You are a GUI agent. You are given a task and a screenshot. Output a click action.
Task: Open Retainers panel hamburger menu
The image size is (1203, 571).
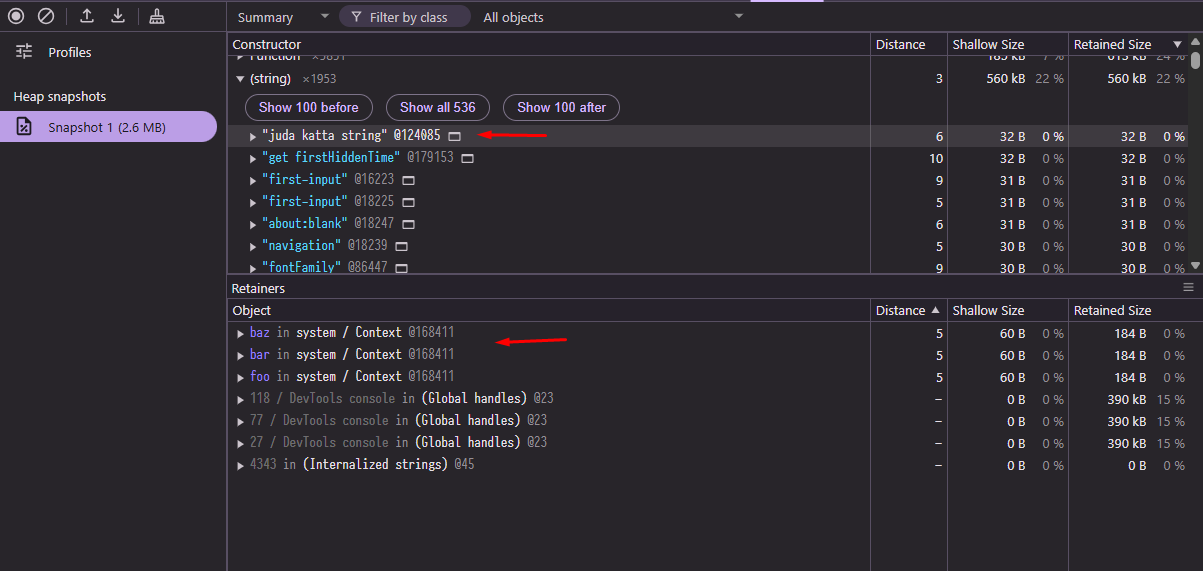[1189, 288]
